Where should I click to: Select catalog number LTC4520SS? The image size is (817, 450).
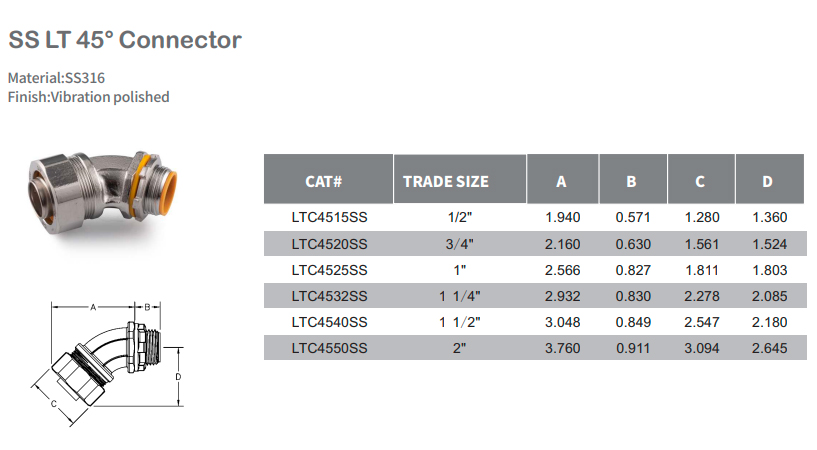click(x=329, y=244)
